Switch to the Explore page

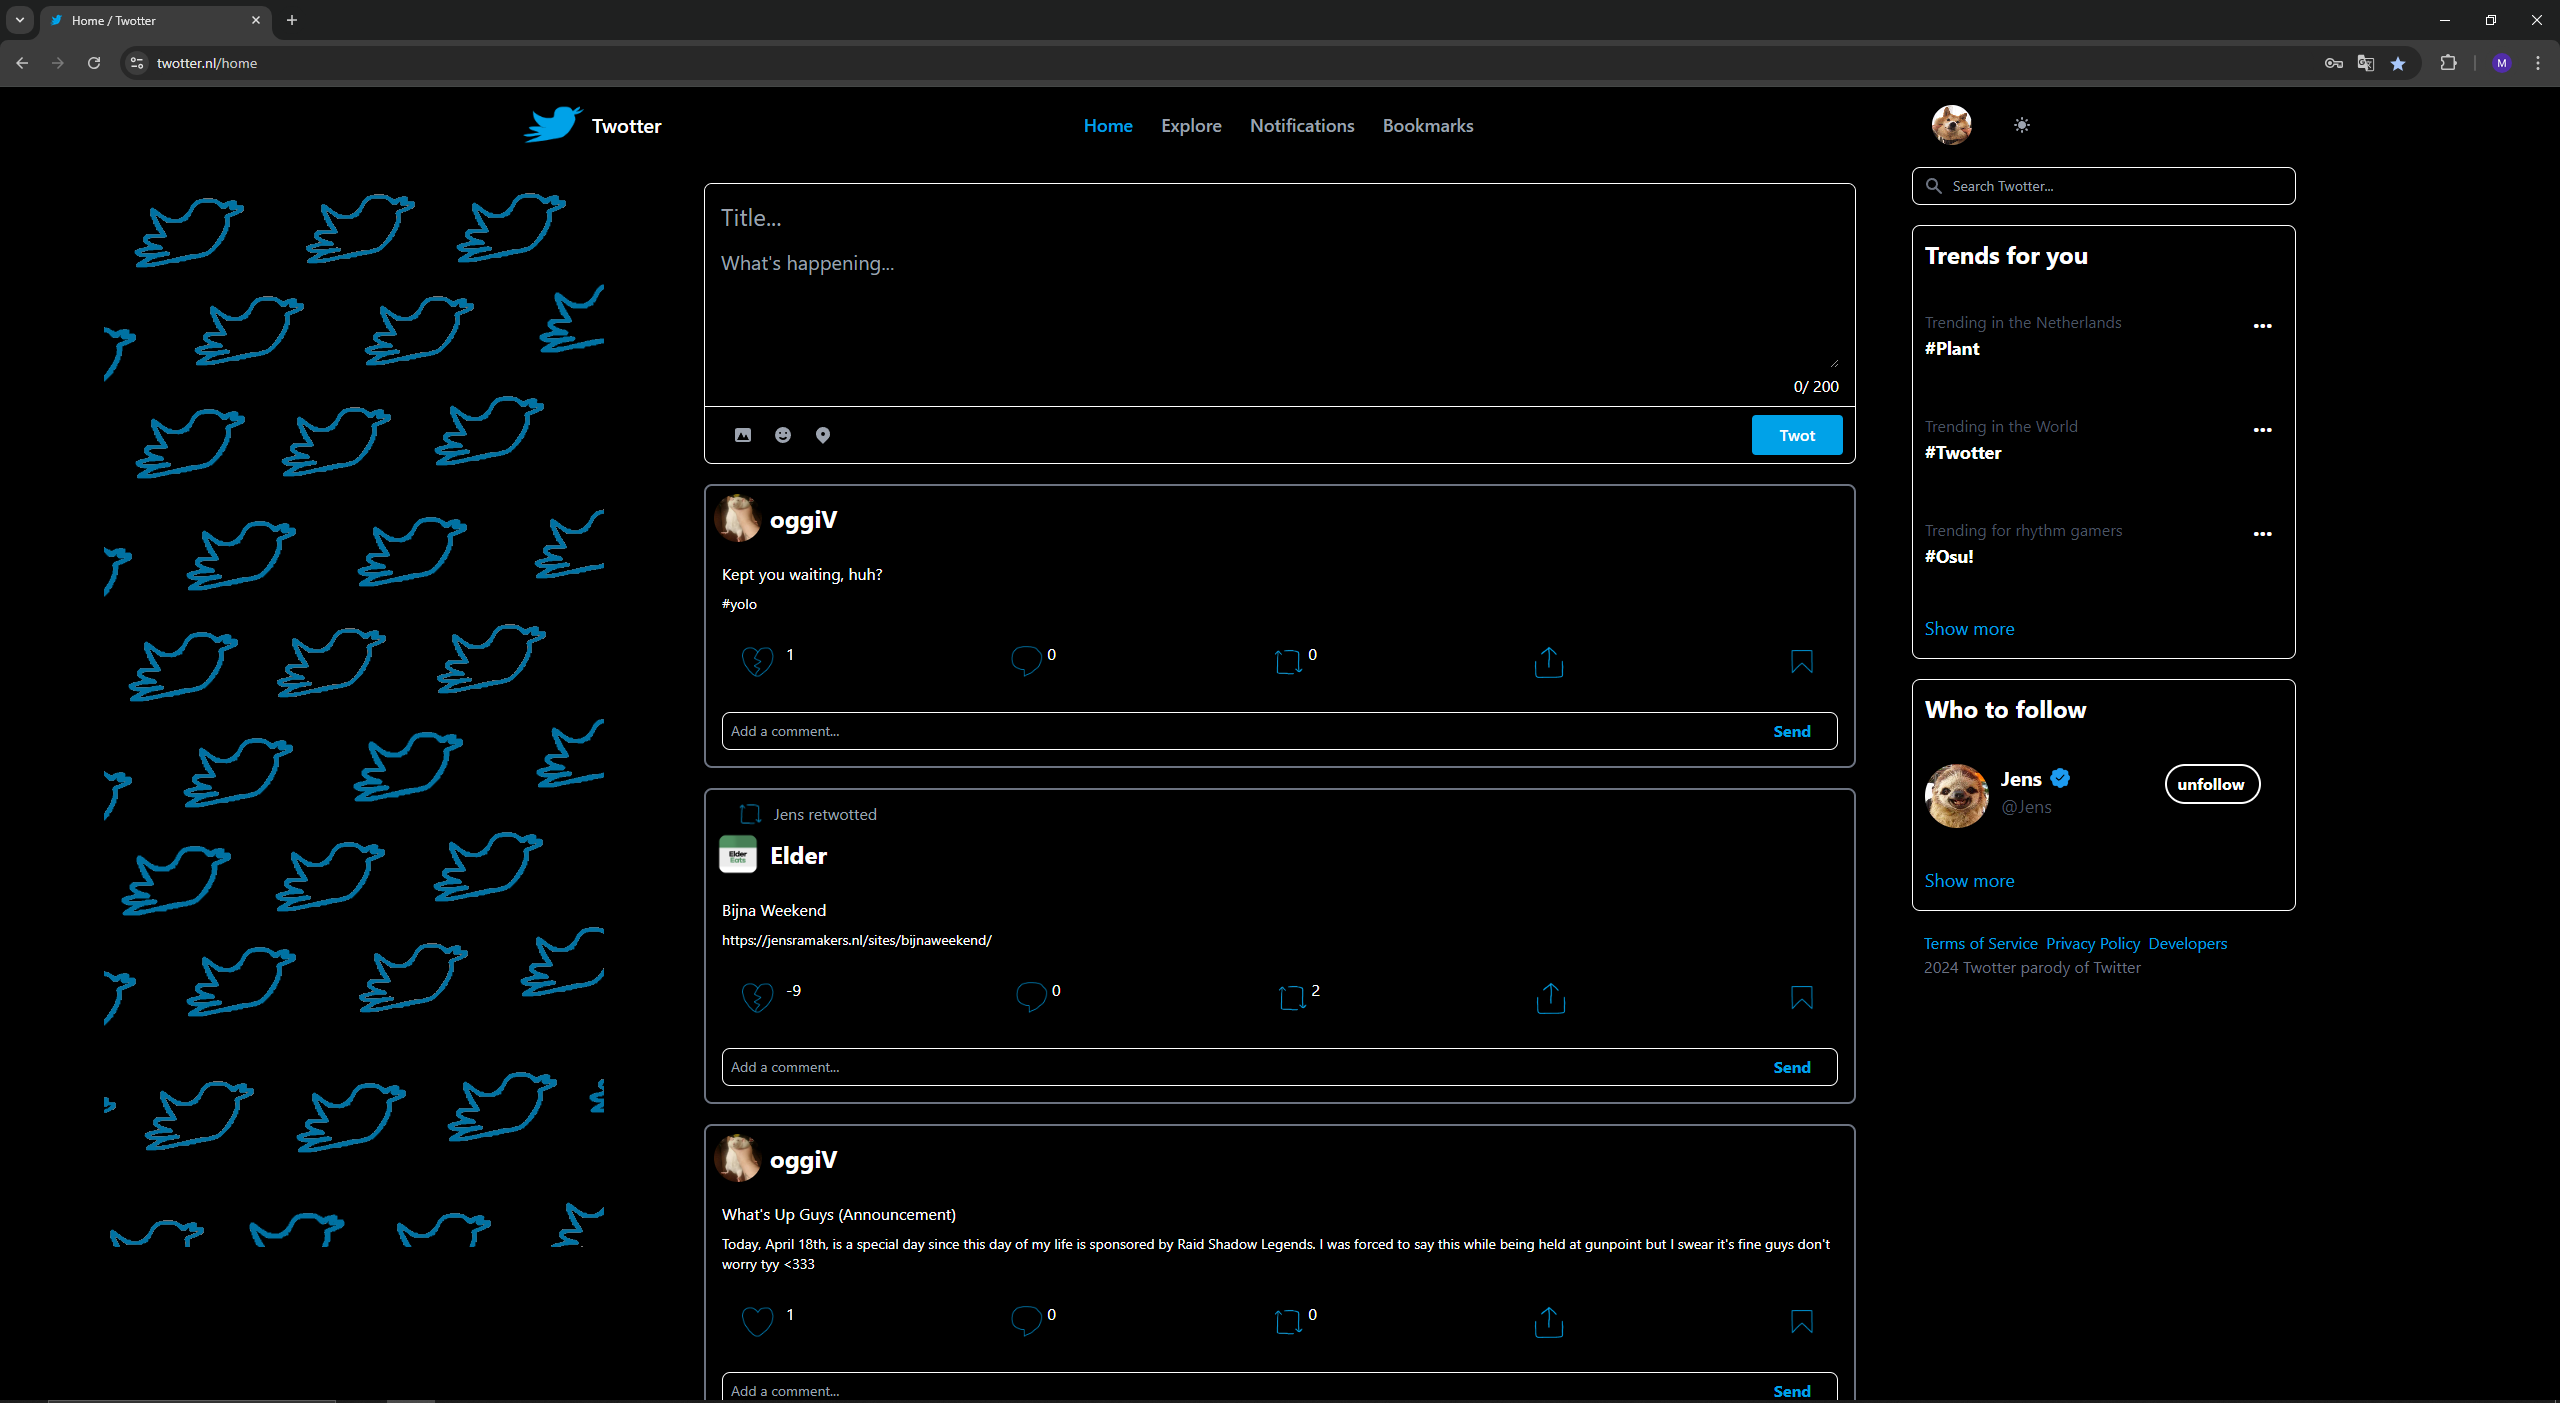pos(1190,125)
